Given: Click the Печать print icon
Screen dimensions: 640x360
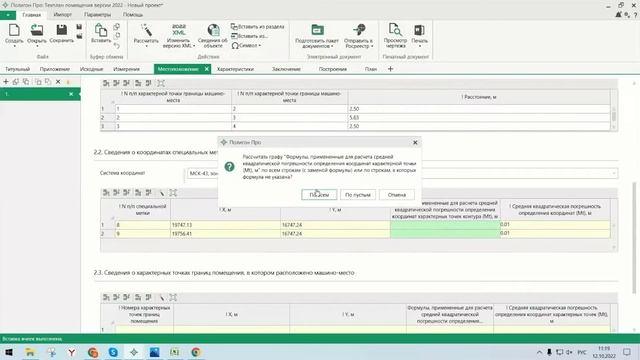Looking at the screenshot, I should pyautogui.click(x=419, y=30).
